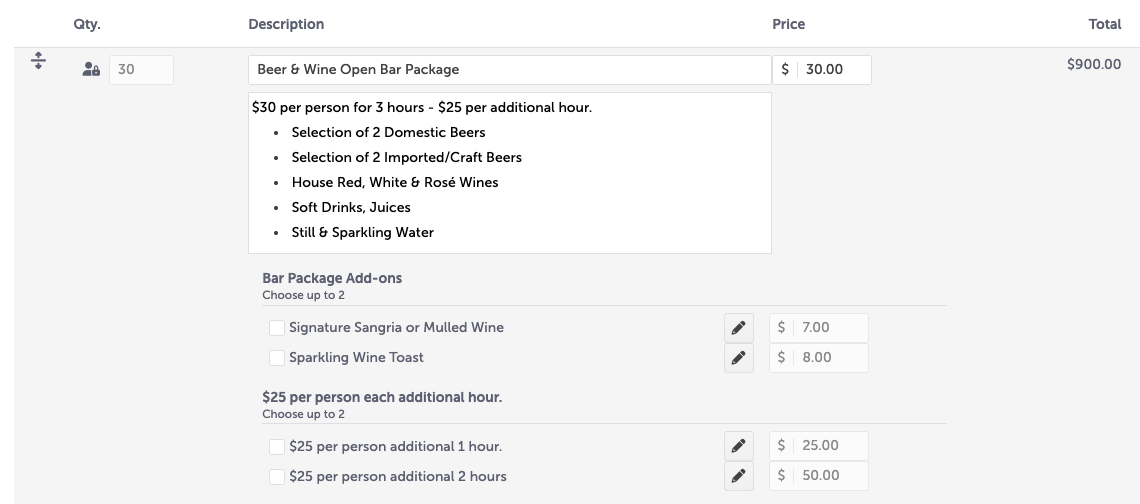Click 'House Red, White & Rosé Wines' bullet
This screenshot has width=1140, height=504.
click(x=395, y=183)
